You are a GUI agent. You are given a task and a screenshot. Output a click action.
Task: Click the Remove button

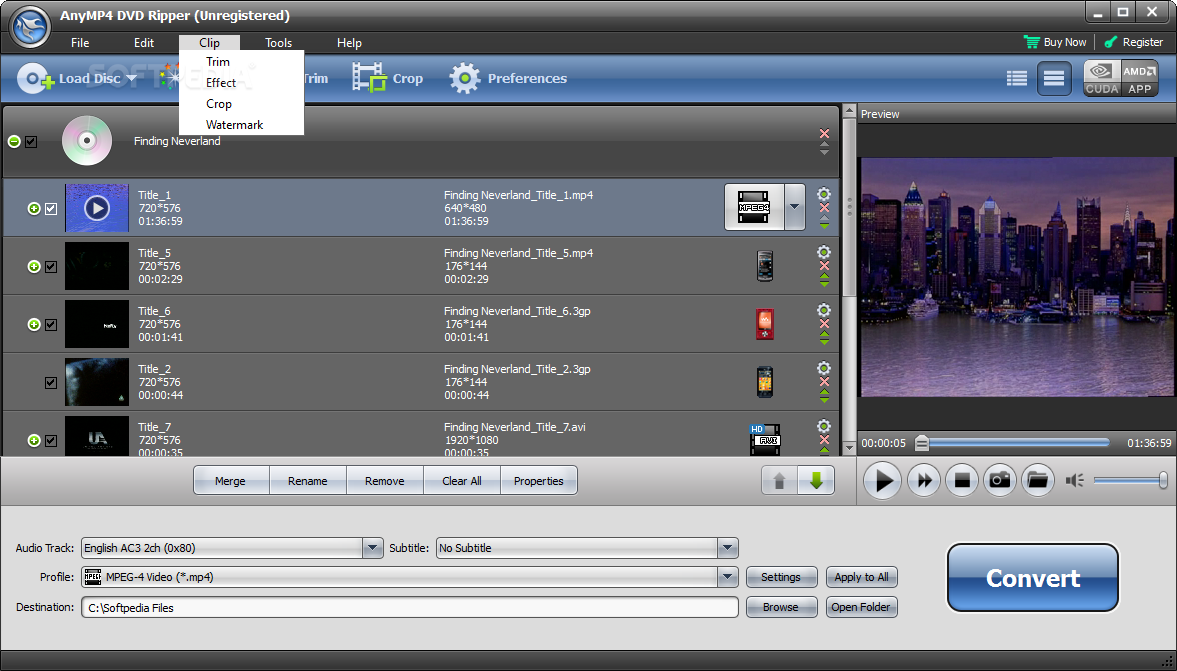click(385, 480)
